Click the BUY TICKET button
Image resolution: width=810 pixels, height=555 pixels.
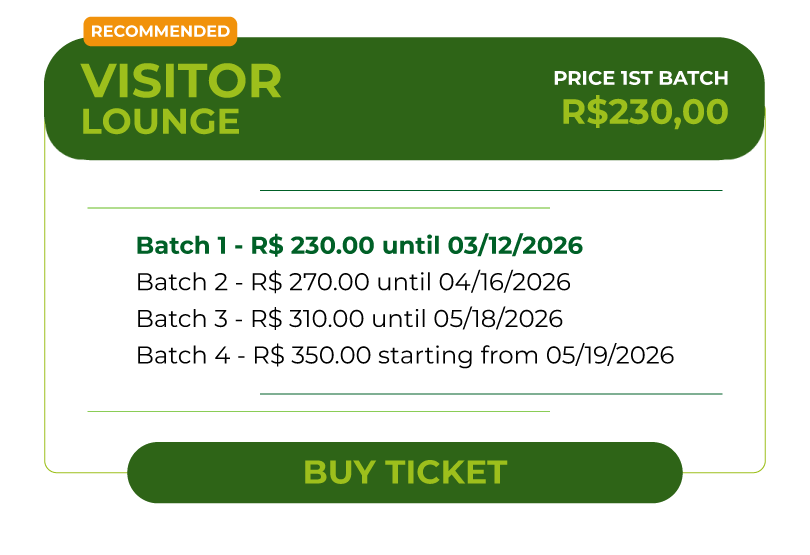(x=405, y=472)
